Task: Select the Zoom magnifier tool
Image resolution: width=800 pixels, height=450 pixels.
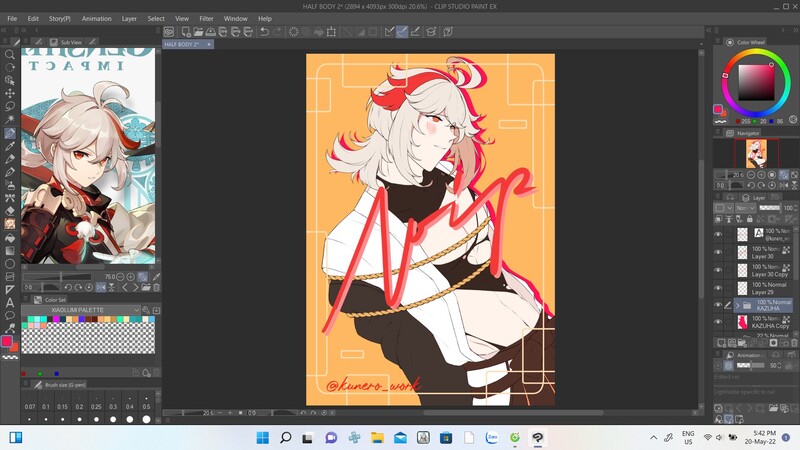Action: [10, 54]
